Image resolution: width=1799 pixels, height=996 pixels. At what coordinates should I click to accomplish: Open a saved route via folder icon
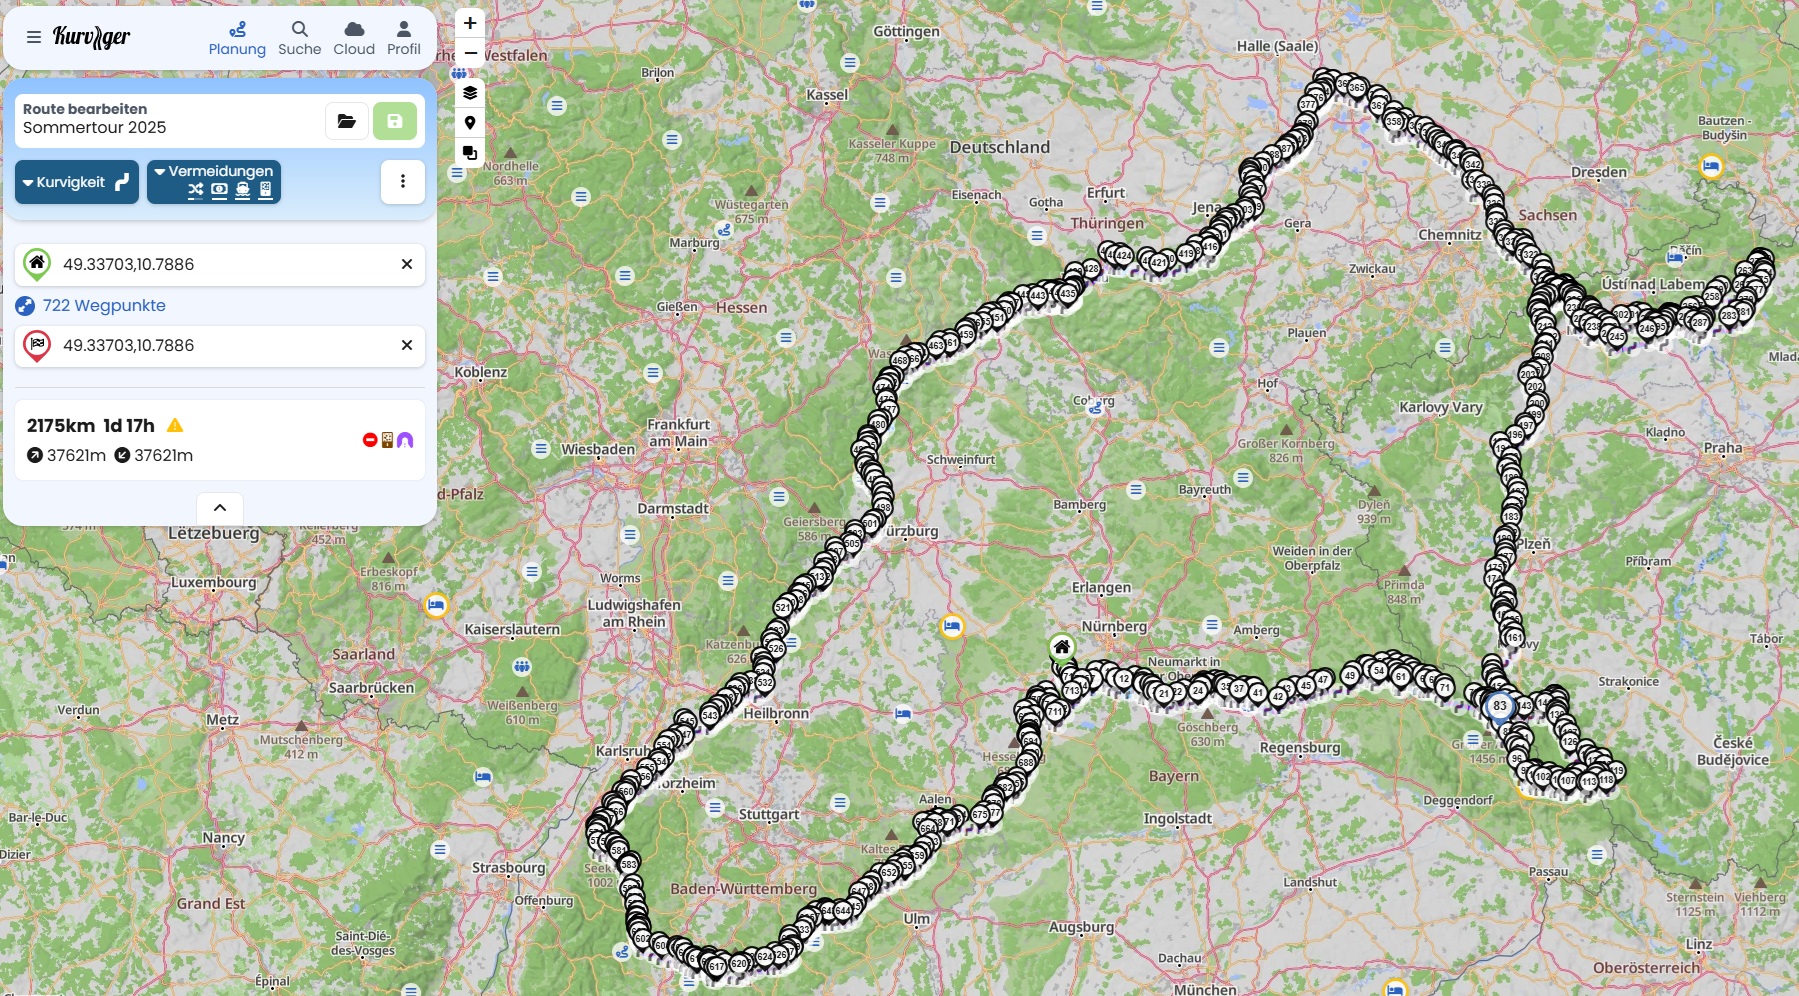[347, 121]
